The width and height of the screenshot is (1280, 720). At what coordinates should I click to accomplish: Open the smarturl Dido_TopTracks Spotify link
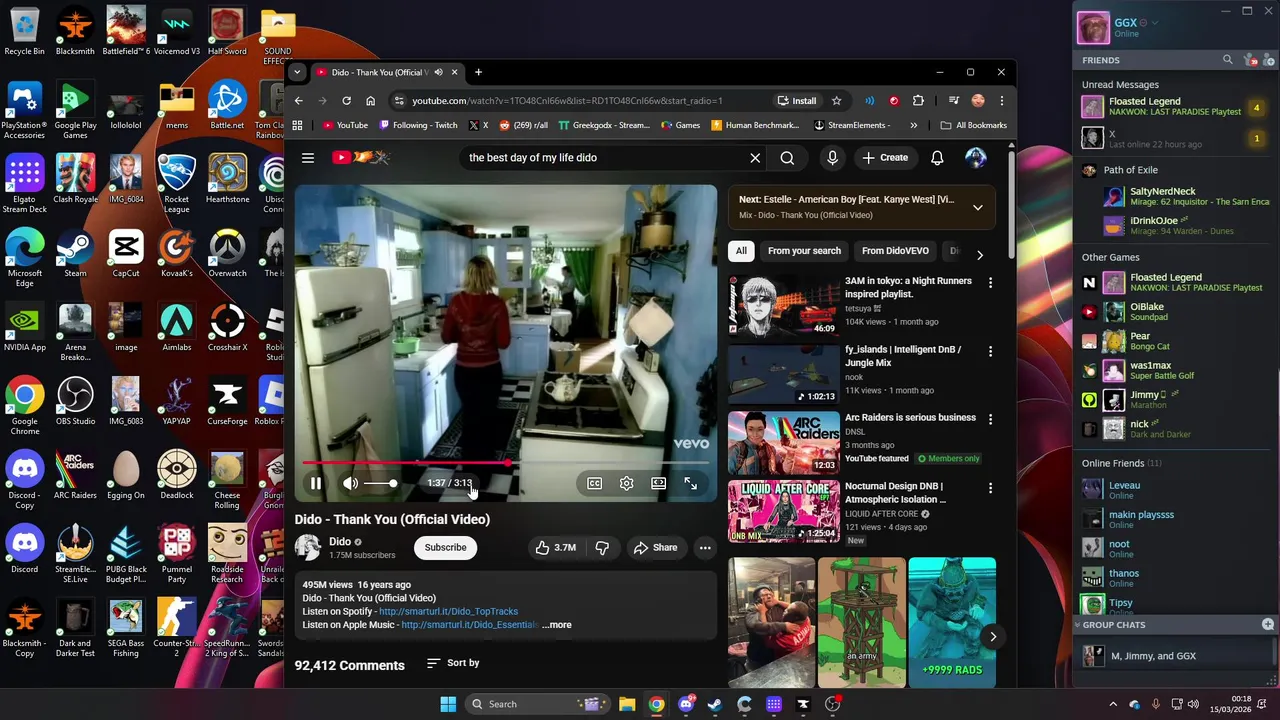point(448,611)
